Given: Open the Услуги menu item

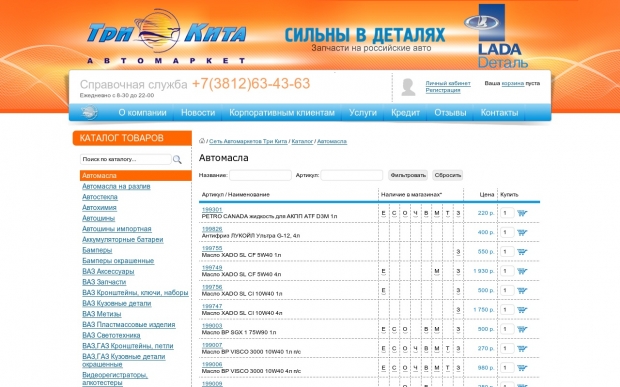Looking at the screenshot, I should pos(363,113).
